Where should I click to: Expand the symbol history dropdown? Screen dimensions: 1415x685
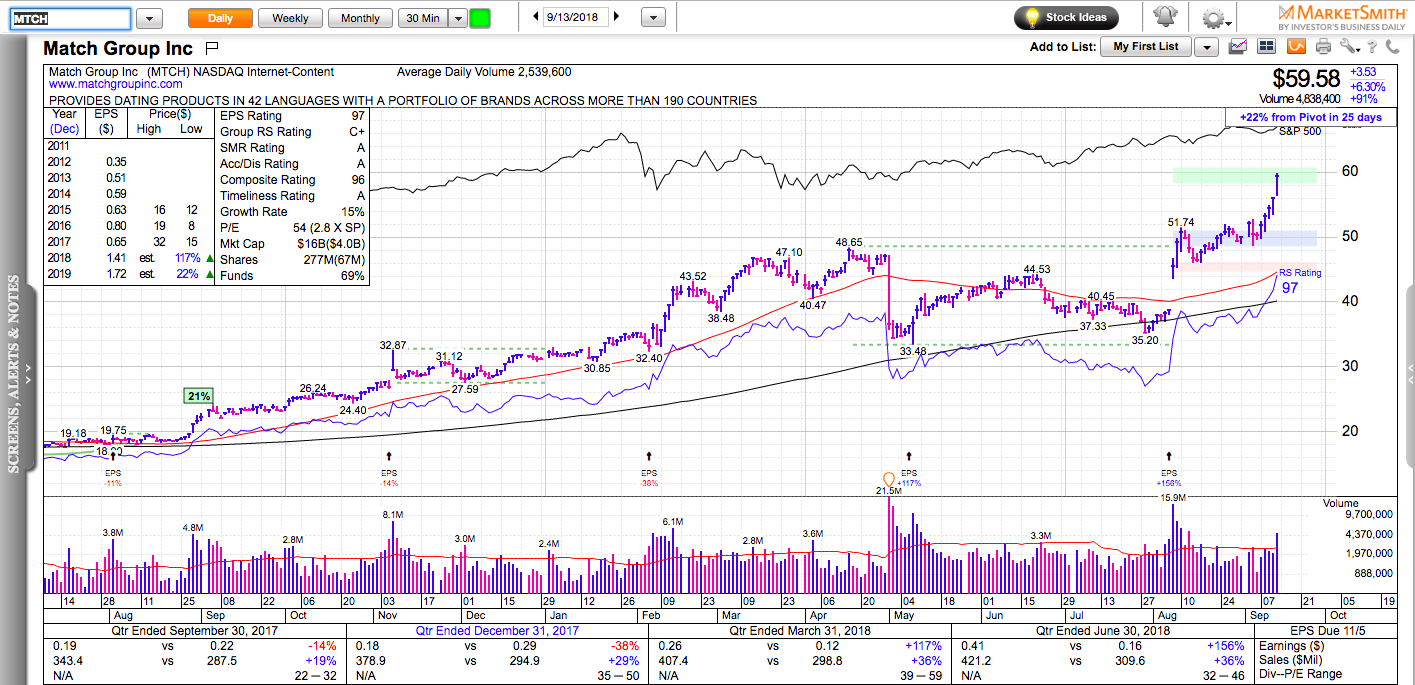click(149, 18)
